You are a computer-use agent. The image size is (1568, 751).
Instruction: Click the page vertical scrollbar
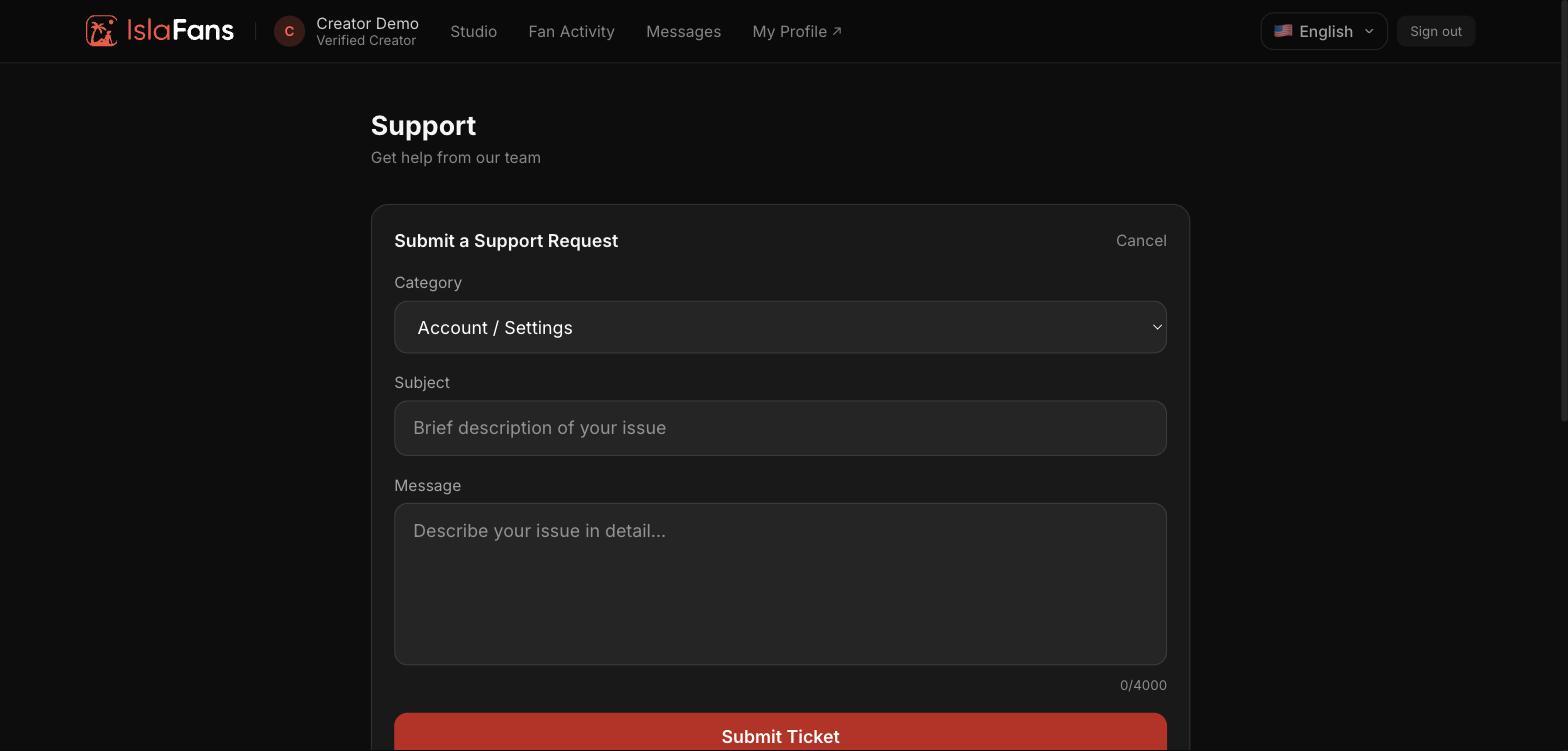point(1563,210)
